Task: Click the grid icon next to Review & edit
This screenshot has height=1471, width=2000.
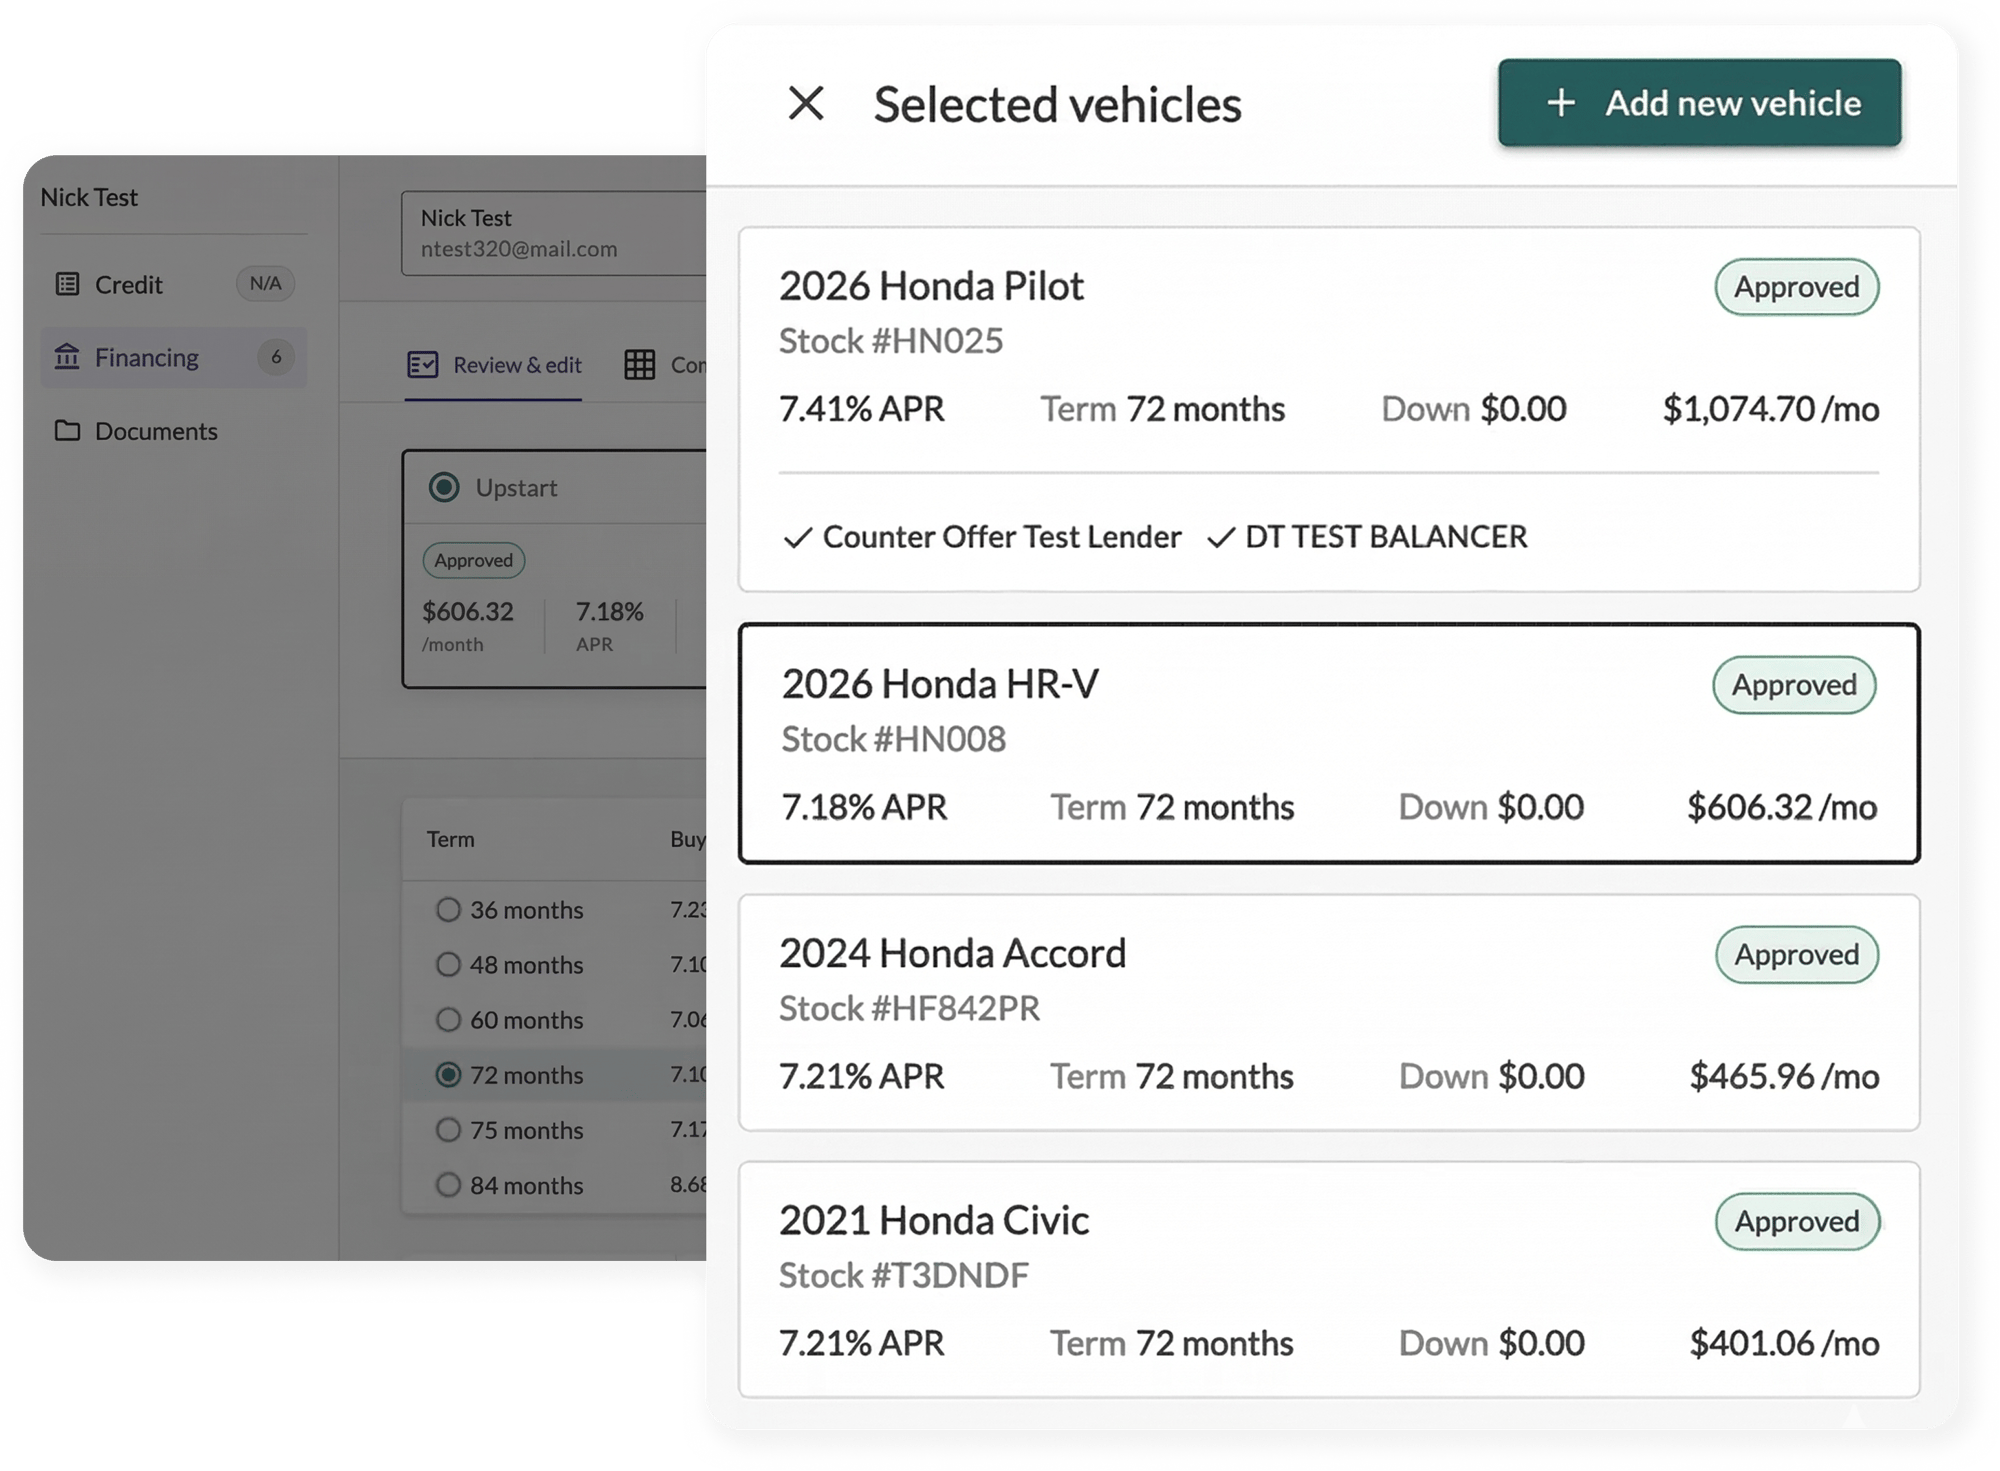Action: (641, 365)
